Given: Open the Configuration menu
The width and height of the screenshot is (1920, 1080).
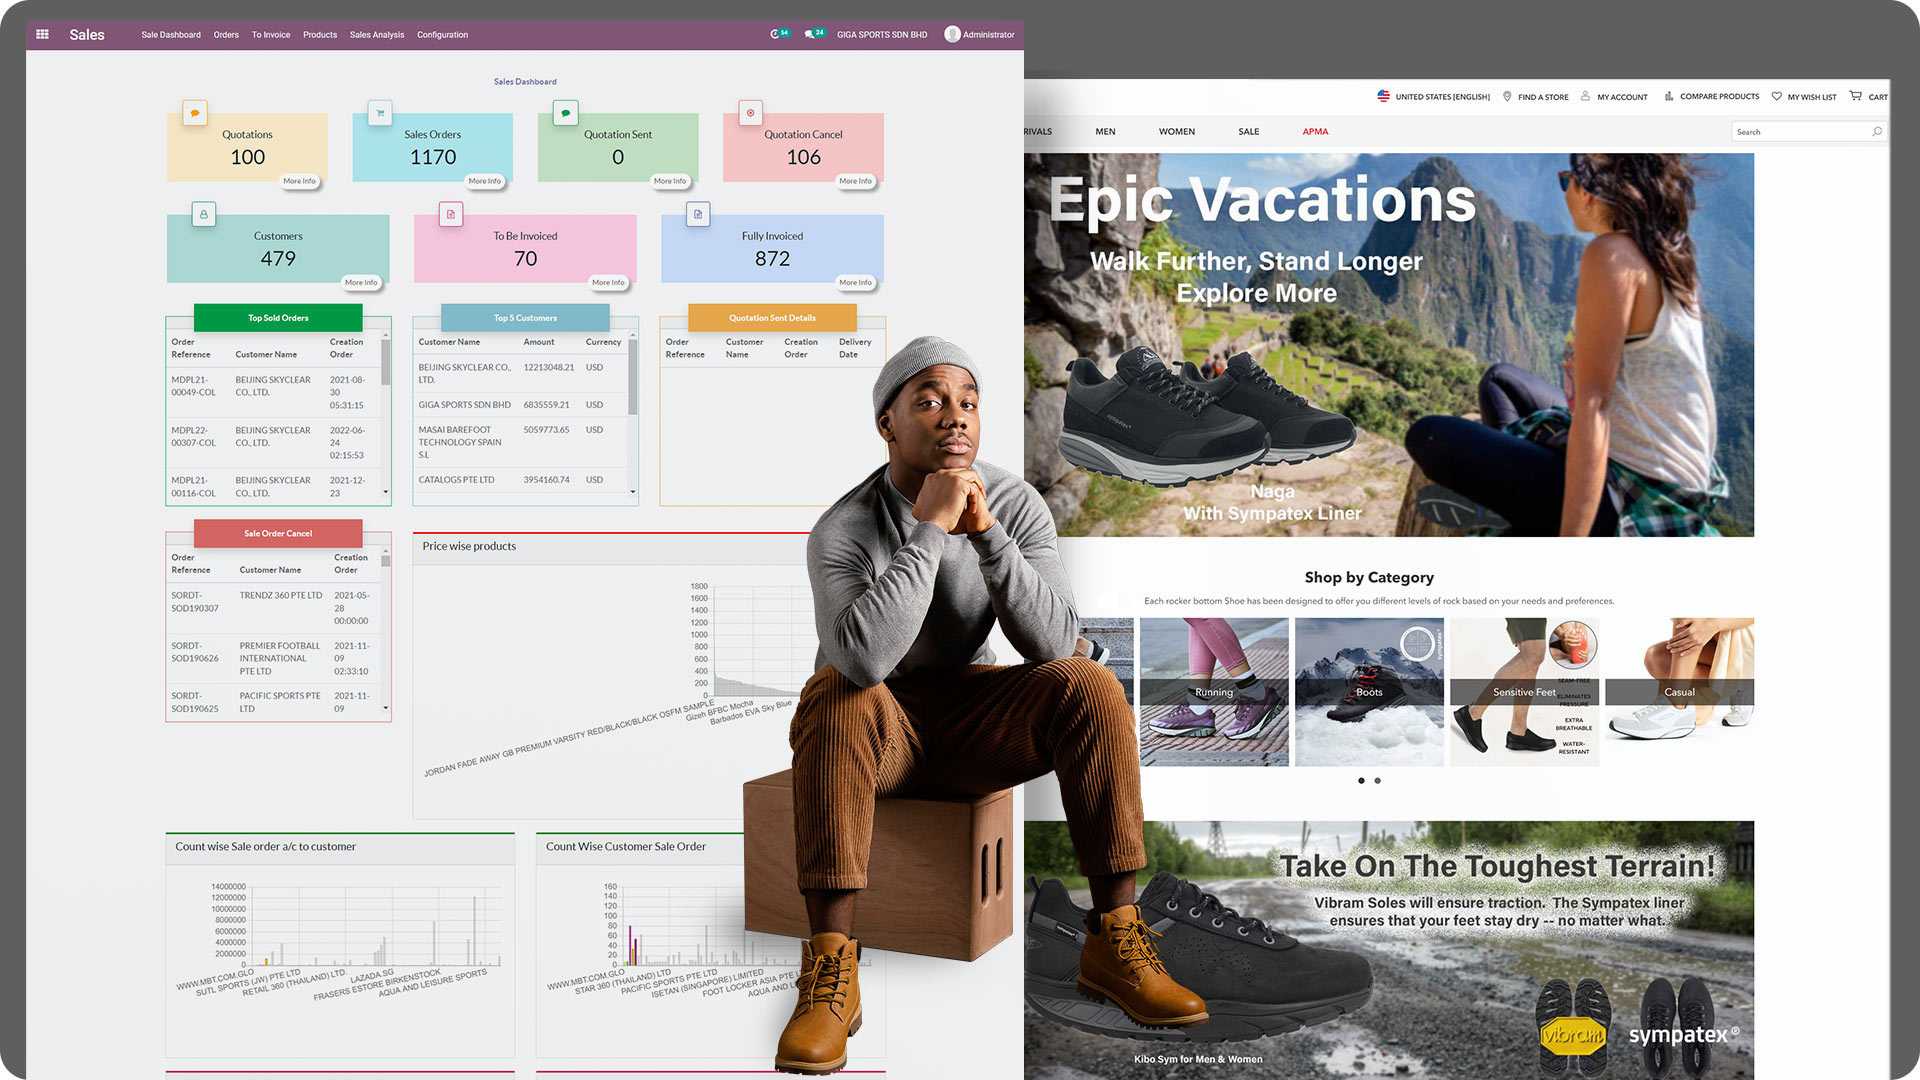Looking at the screenshot, I should (443, 34).
